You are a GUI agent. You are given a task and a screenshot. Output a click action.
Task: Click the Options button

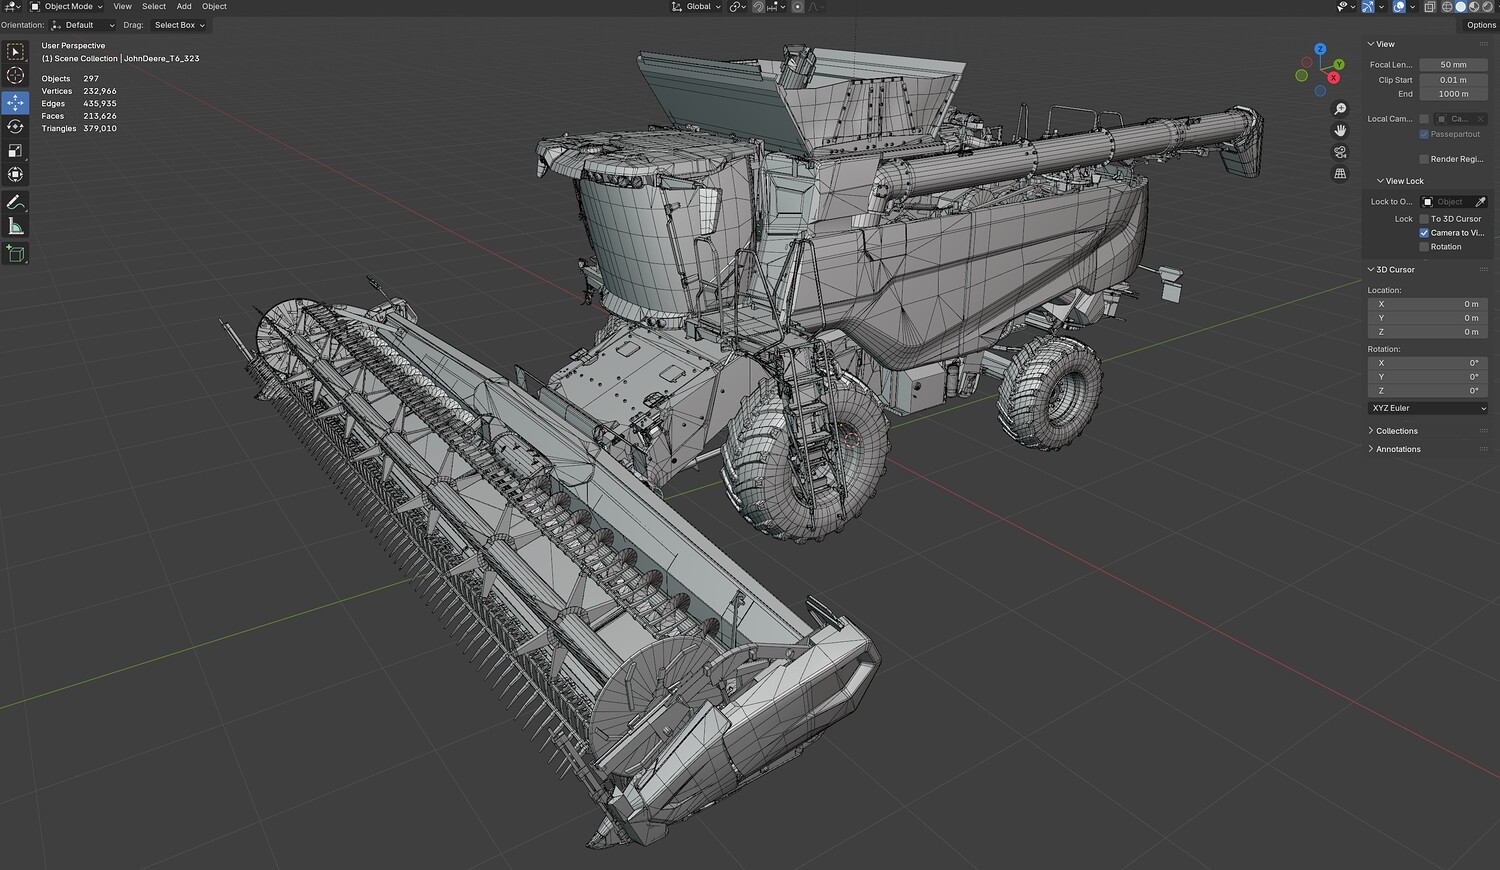pyautogui.click(x=1480, y=25)
